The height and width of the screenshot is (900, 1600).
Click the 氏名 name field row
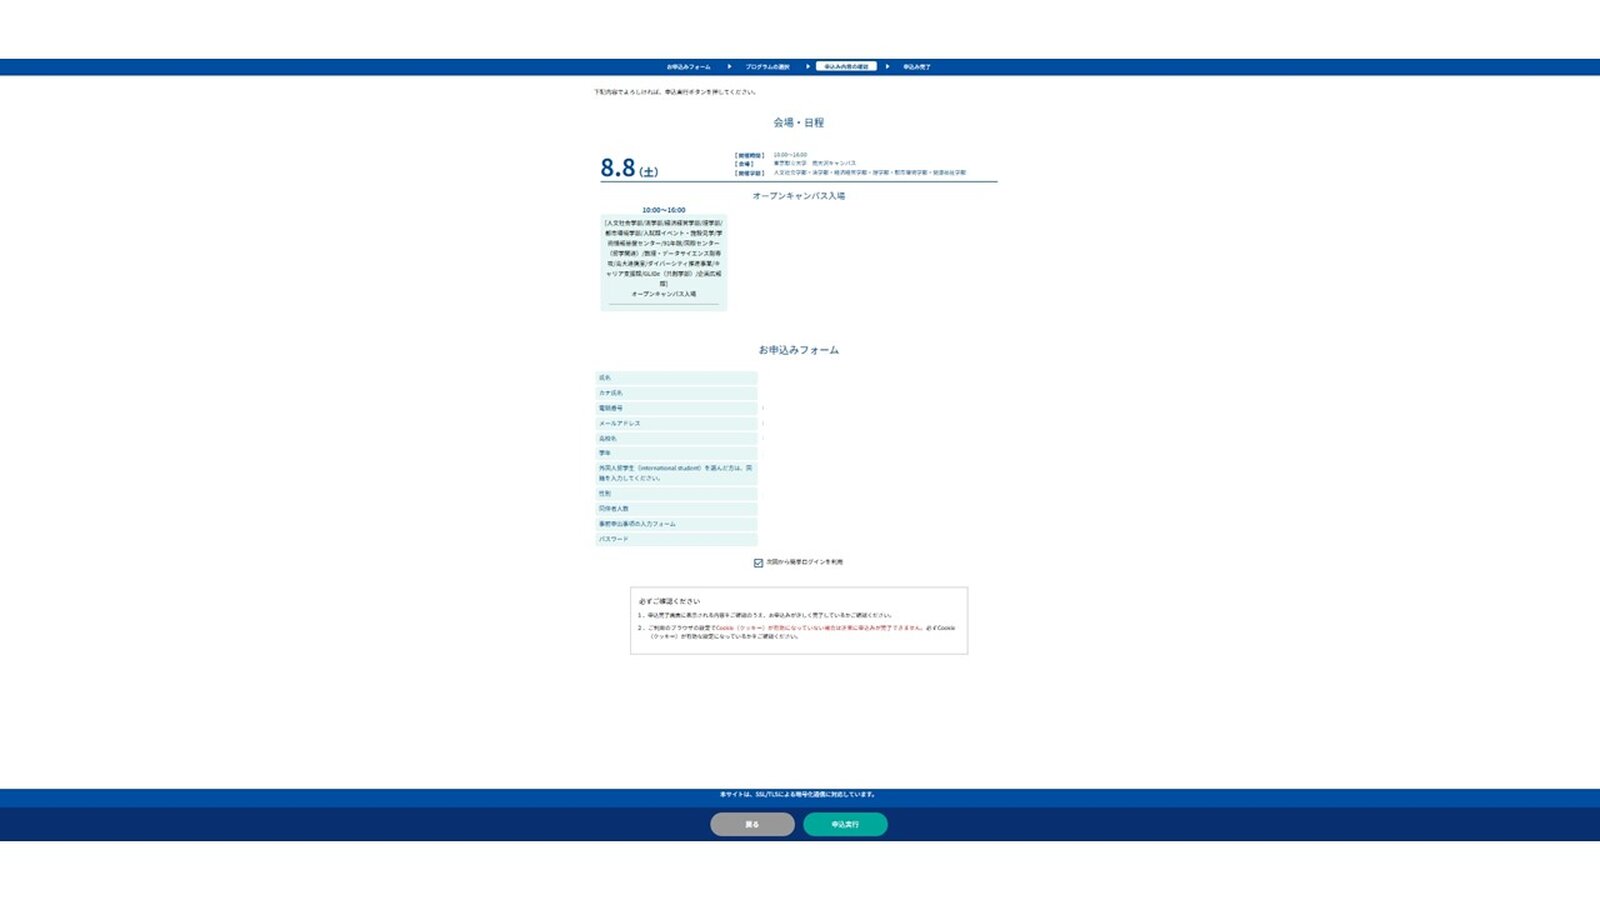[676, 378]
